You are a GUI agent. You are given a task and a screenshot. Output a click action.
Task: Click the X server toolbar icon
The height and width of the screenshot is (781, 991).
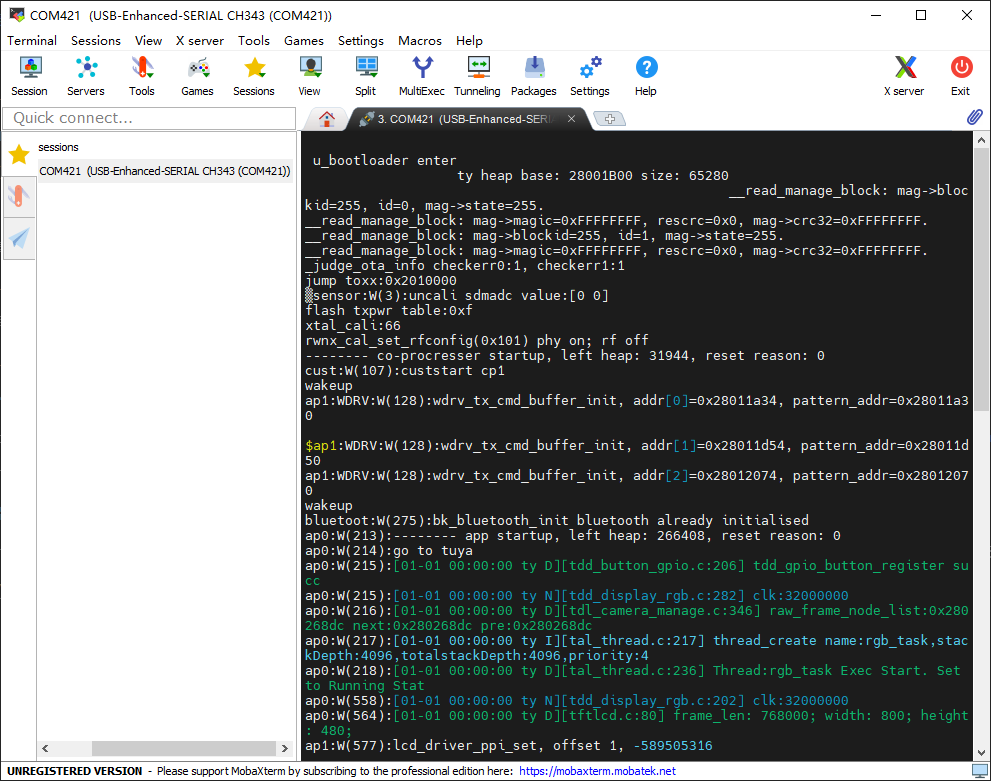coord(904,76)
